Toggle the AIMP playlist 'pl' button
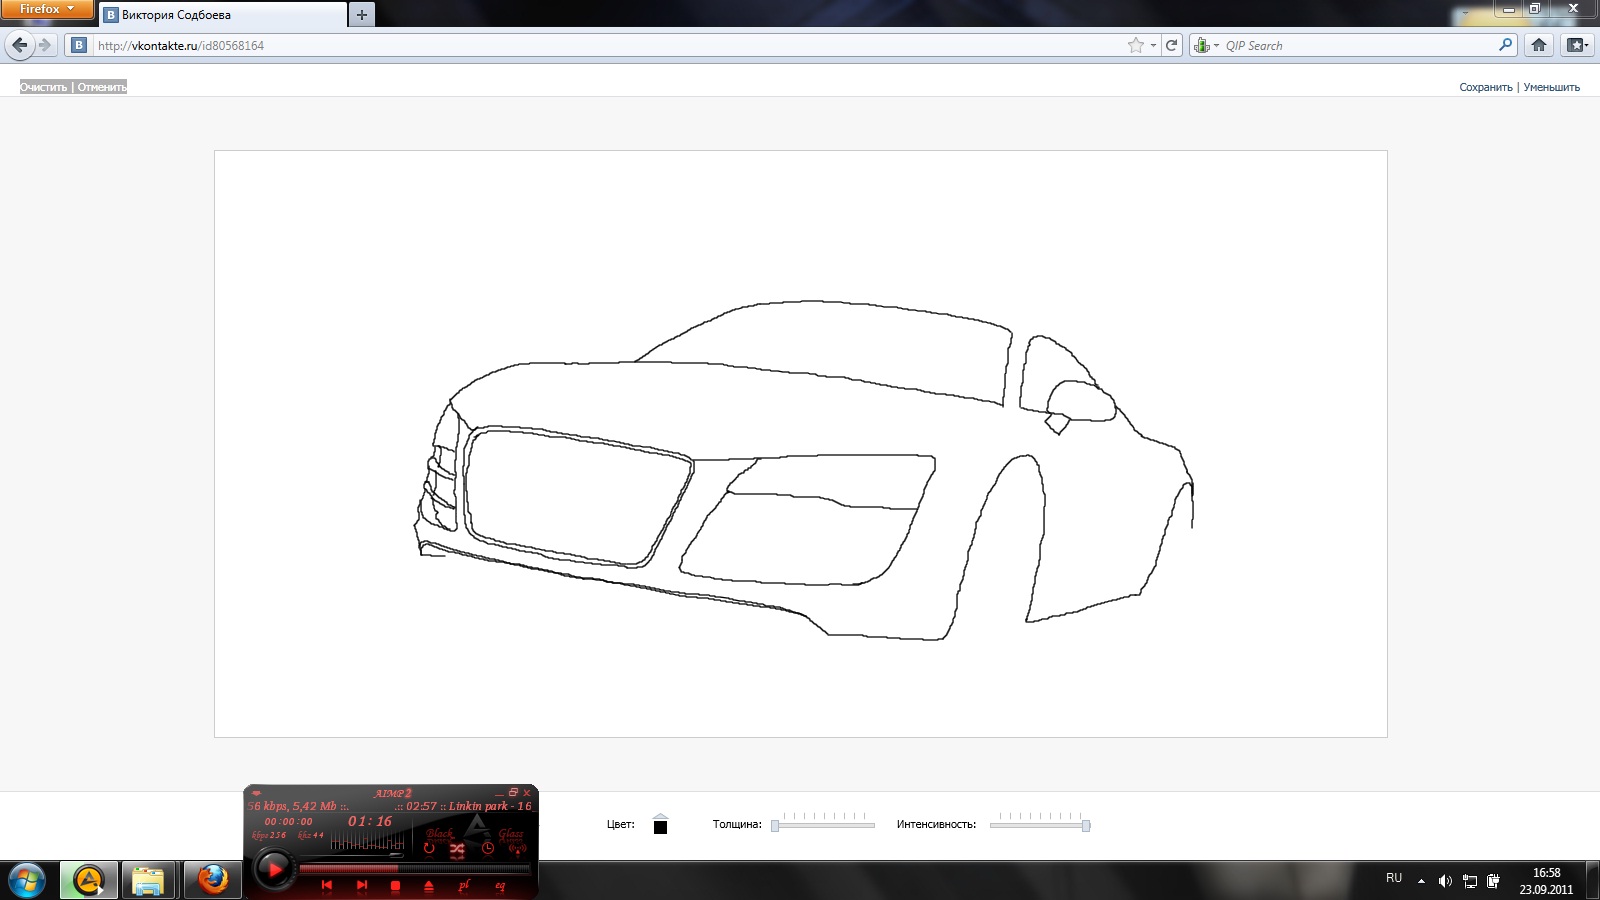The image size is (1600, 900). point(464,885)
